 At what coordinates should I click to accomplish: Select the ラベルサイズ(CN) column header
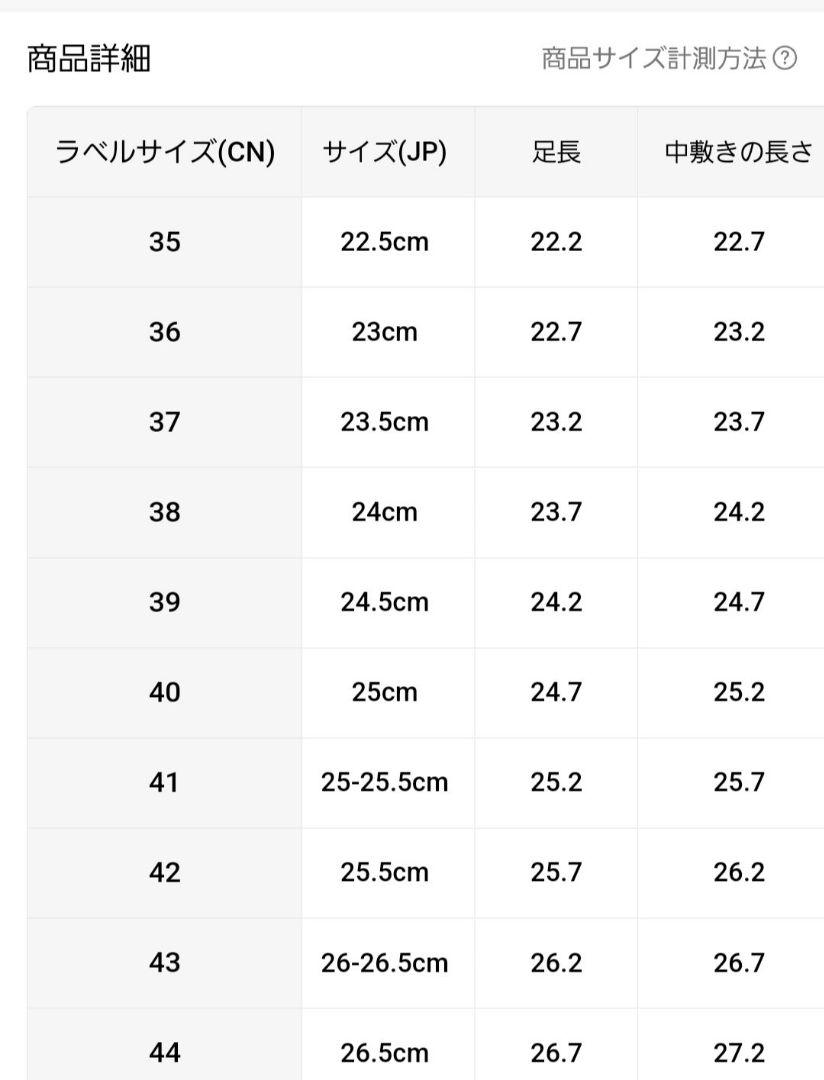pos(165,152)
